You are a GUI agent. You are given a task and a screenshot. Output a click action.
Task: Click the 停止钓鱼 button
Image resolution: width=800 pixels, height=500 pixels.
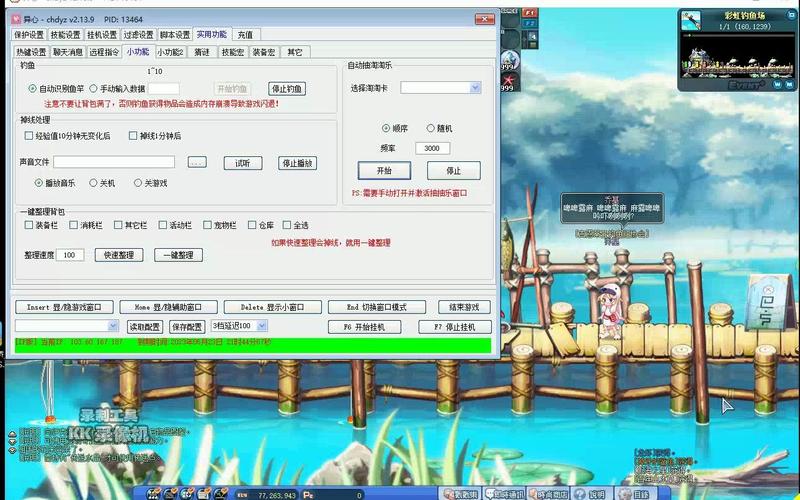coord(287,89)
